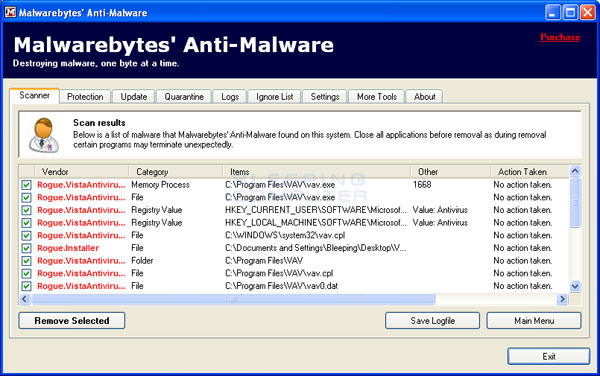Click the horizontal scrollbar left arrow

point(24,299)
